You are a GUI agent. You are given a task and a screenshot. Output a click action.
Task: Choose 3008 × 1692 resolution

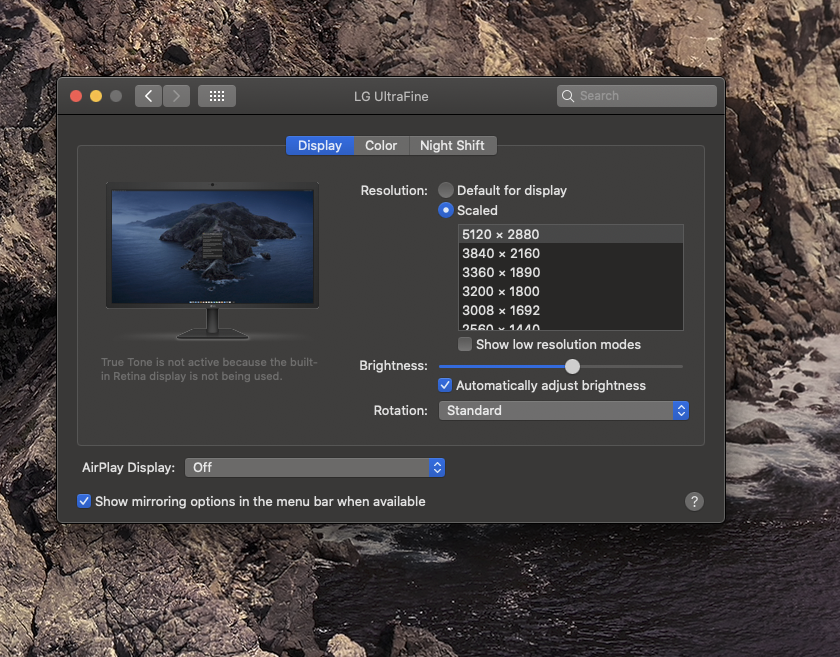pyautogui.click(x=571, y=310)
